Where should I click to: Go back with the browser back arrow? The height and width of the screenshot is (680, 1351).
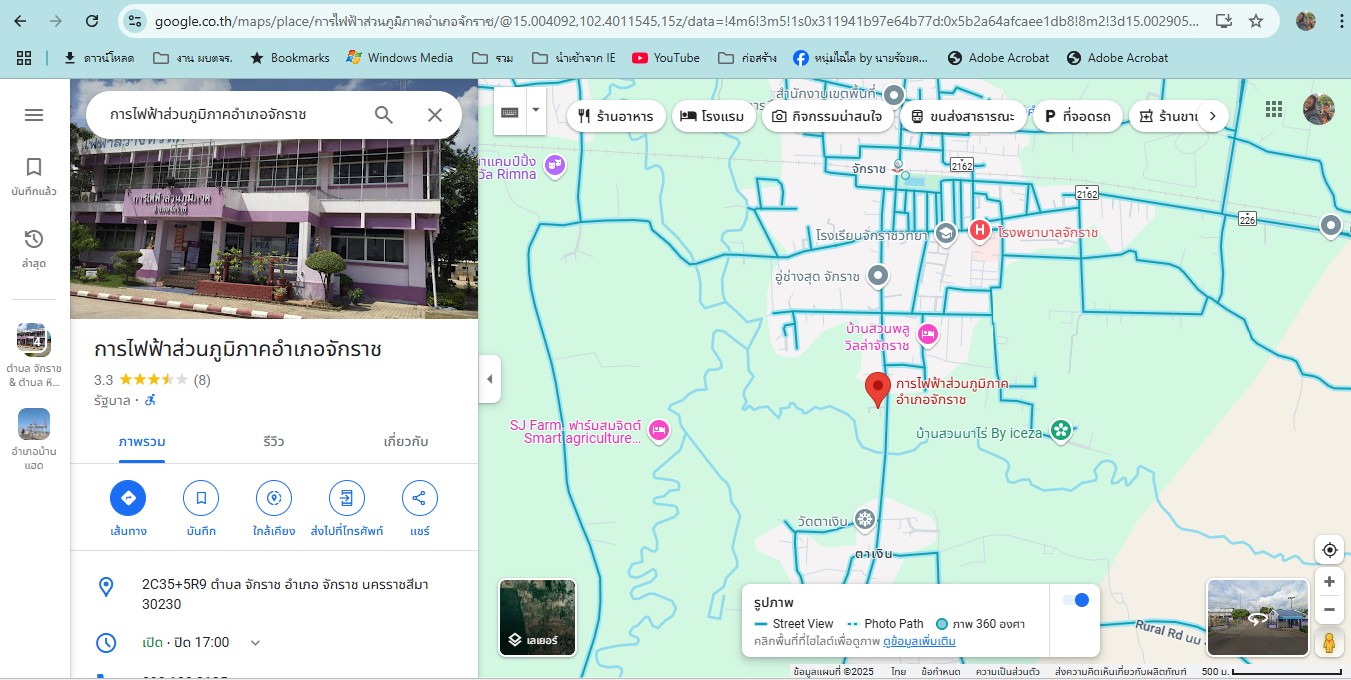pos(20,21)
